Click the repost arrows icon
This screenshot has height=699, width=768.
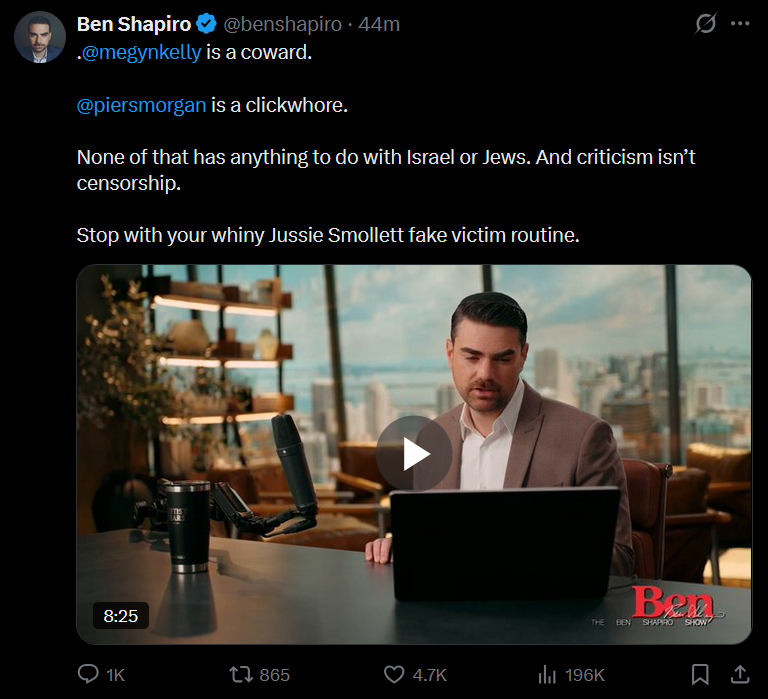(x=241, y=675)
